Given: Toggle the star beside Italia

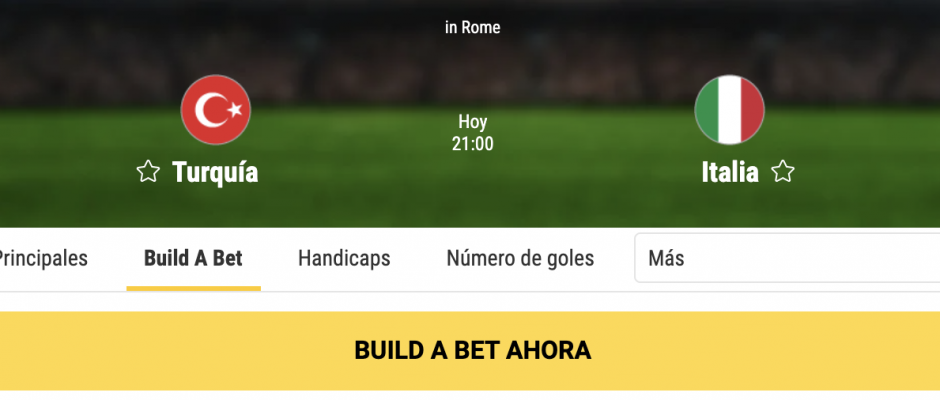Looking at the screenshot, I should [782, 172].
